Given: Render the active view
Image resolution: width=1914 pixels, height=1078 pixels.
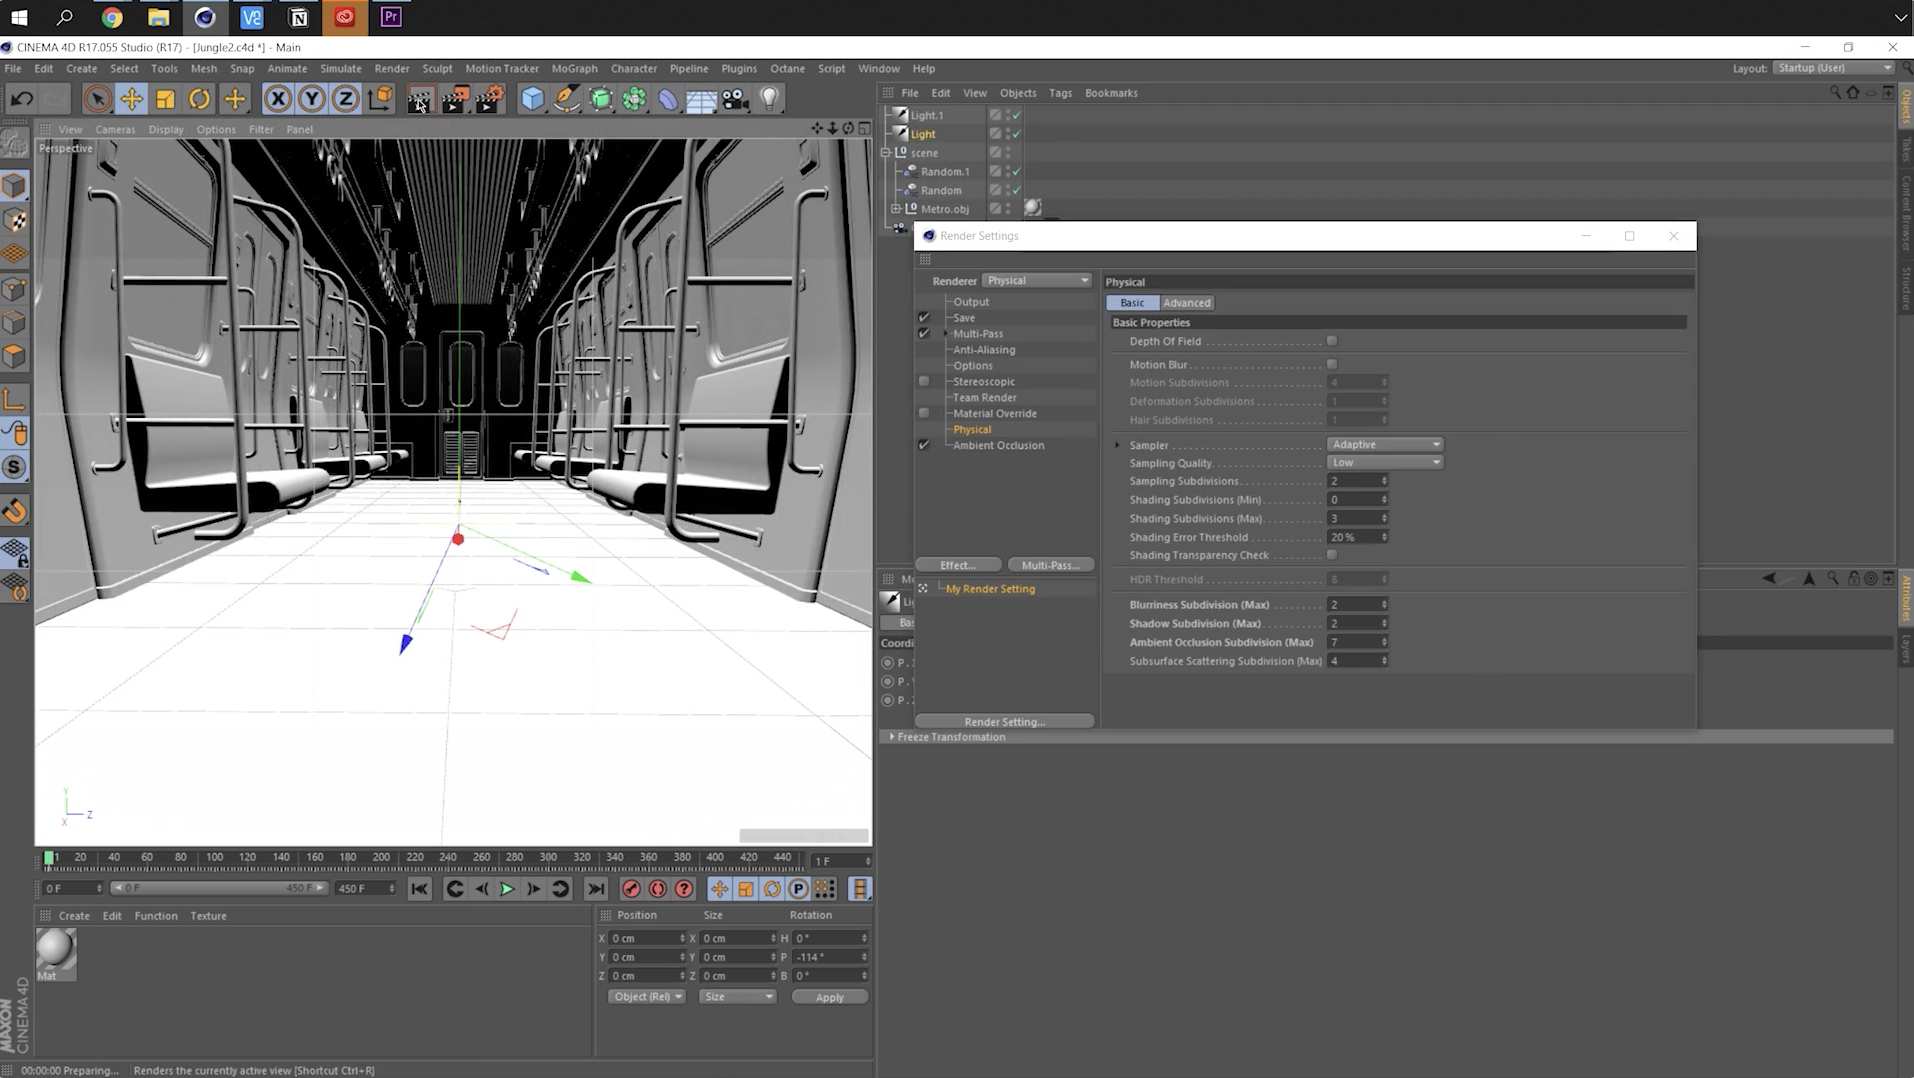Looking at the screenshot, I should pos(420,98).
